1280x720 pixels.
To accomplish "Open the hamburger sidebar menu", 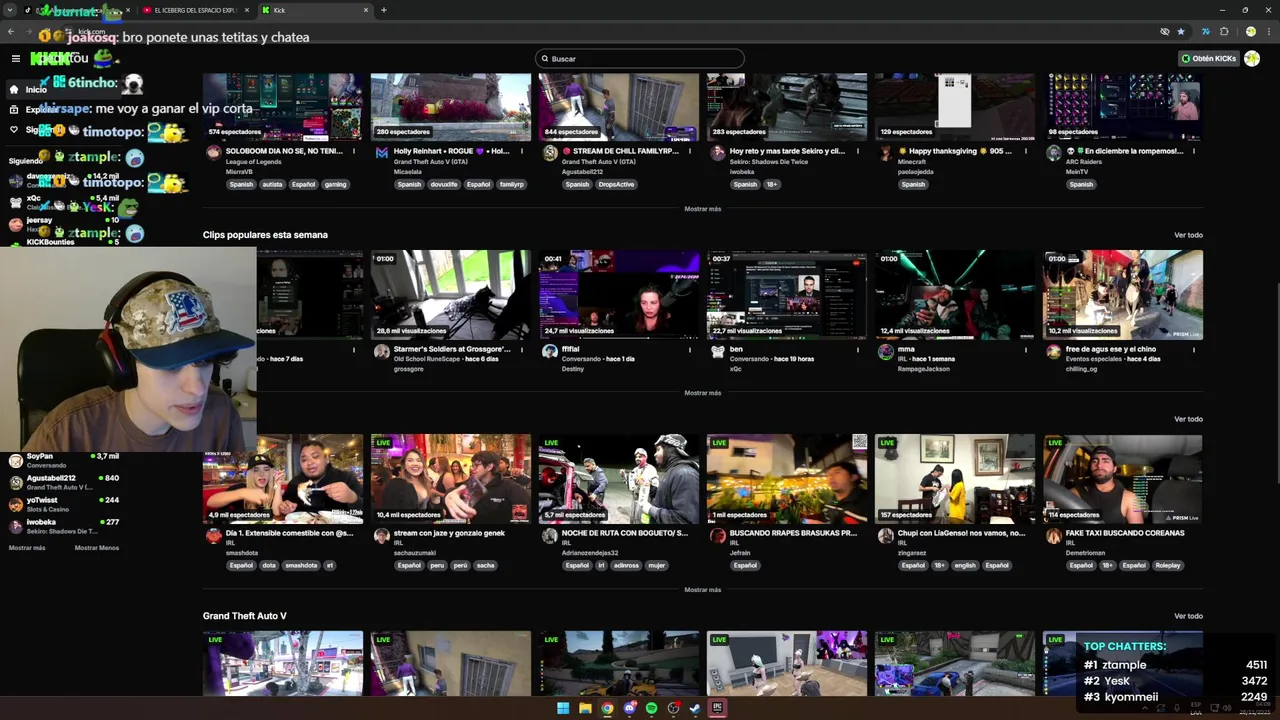I will pyautogui.click(x=15, y=59).
